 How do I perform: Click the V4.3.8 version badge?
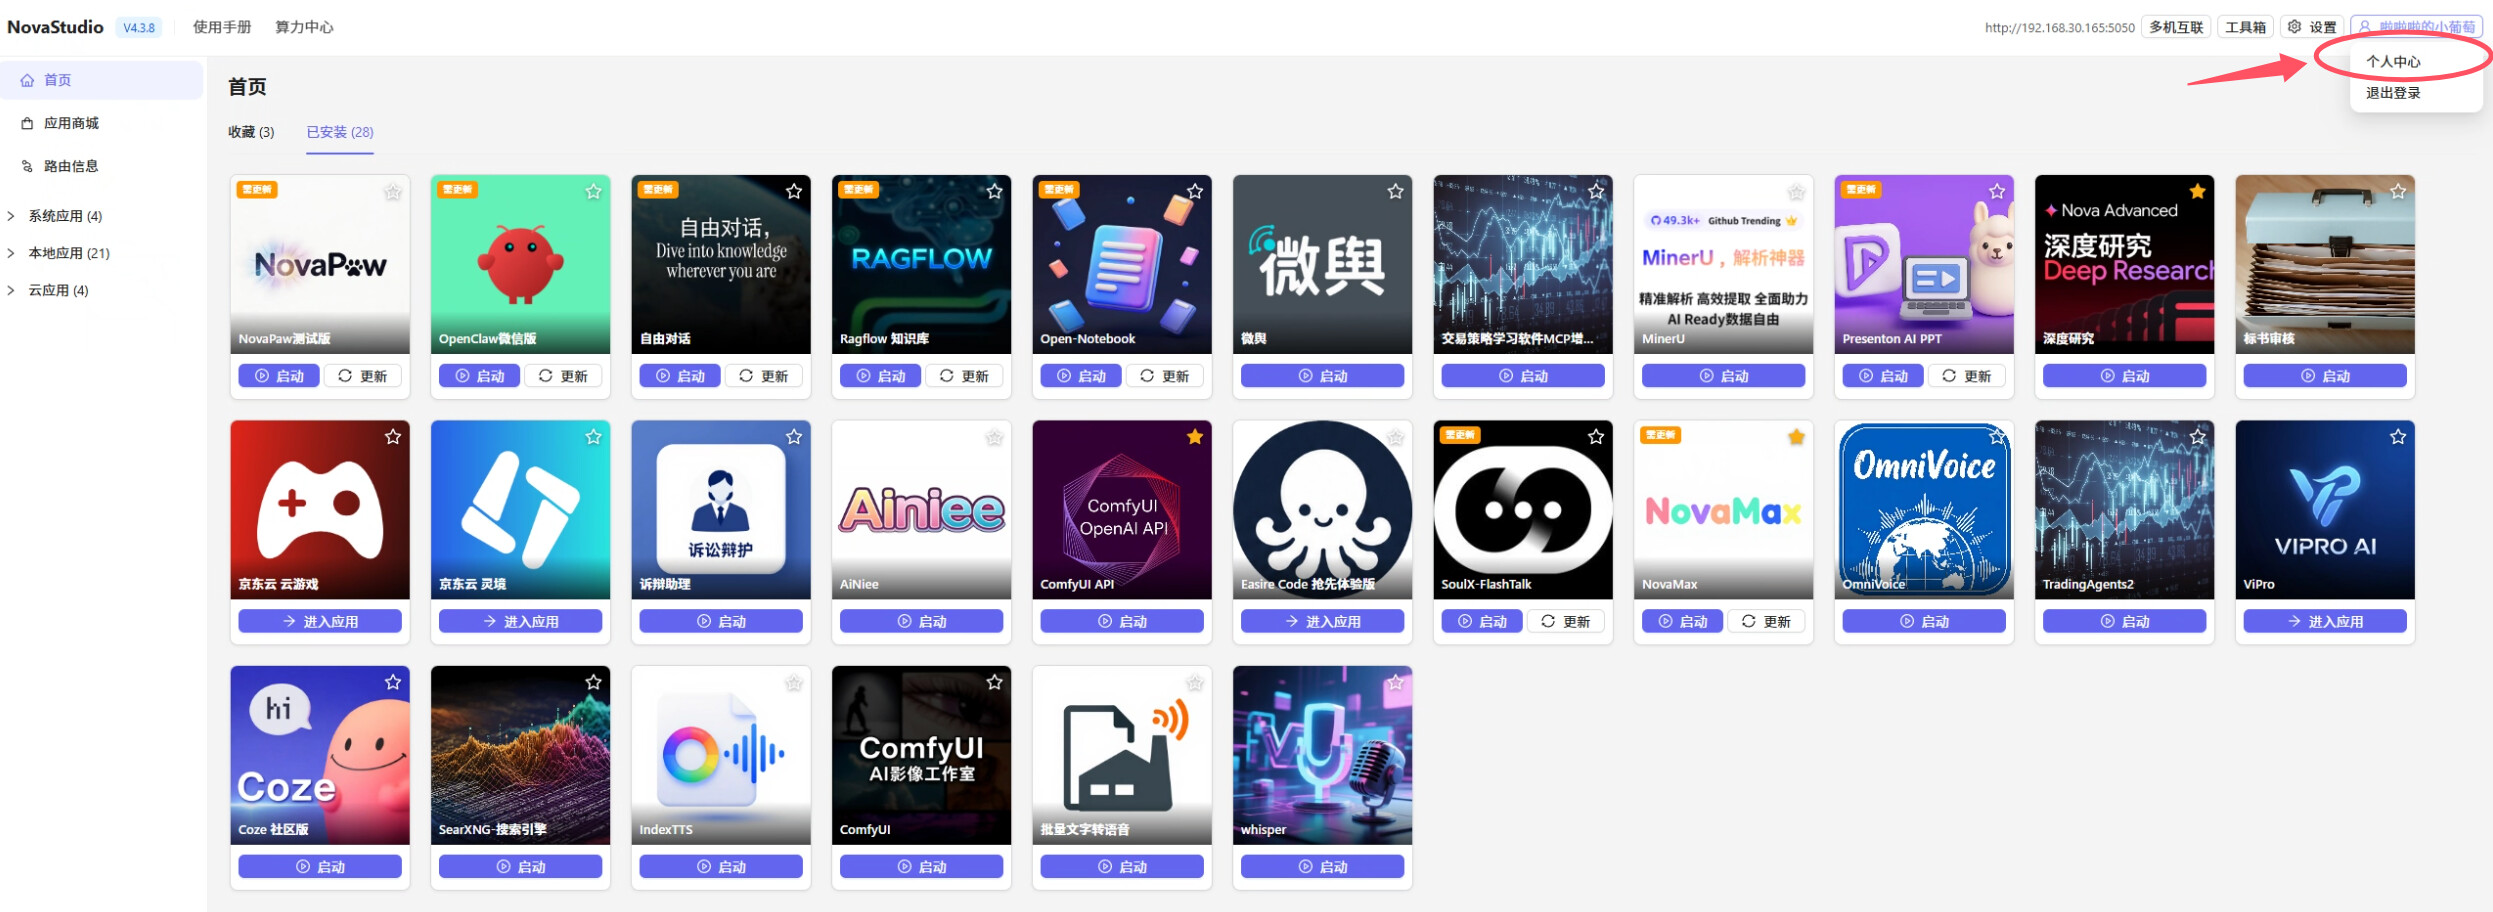pyautogui.click(x=139, y=28)
